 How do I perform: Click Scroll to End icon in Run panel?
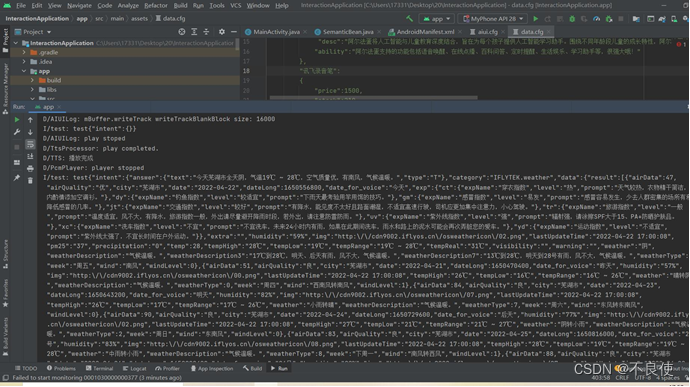pyautogui.click(x=30, y=156)
